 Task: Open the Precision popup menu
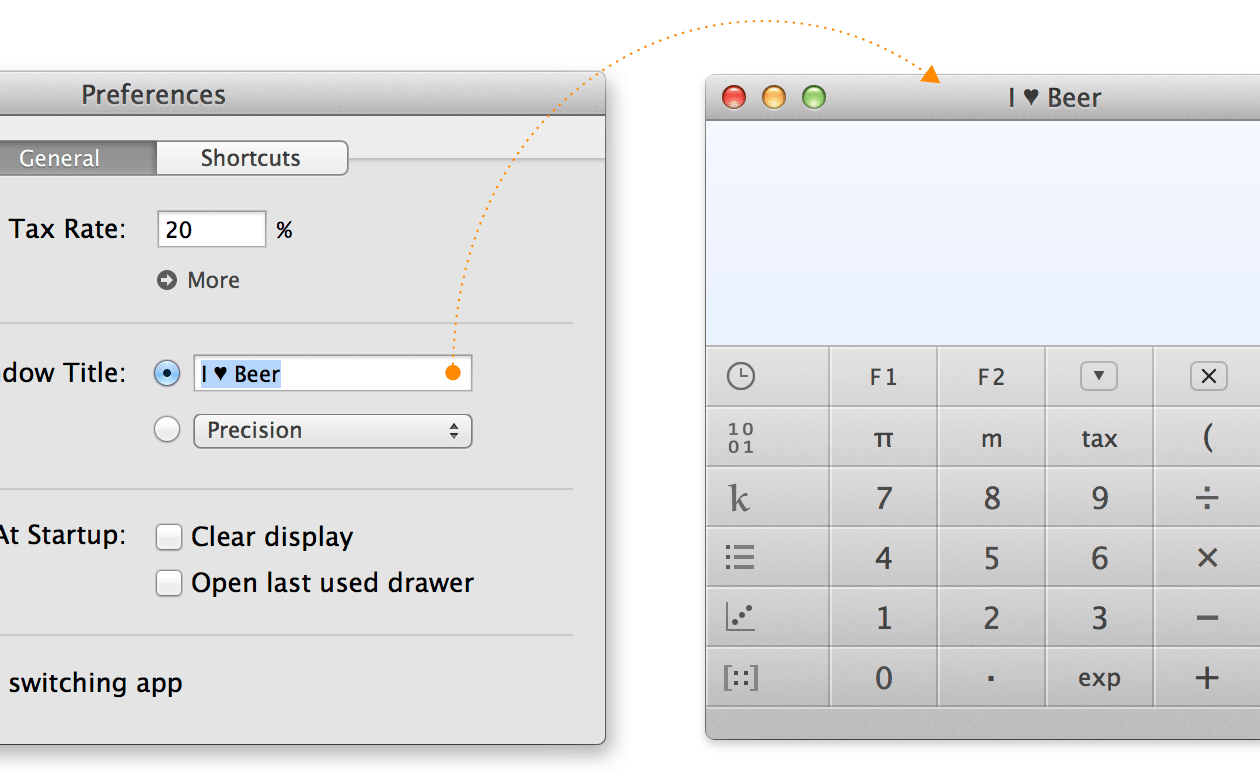click(x=332, y=431)
